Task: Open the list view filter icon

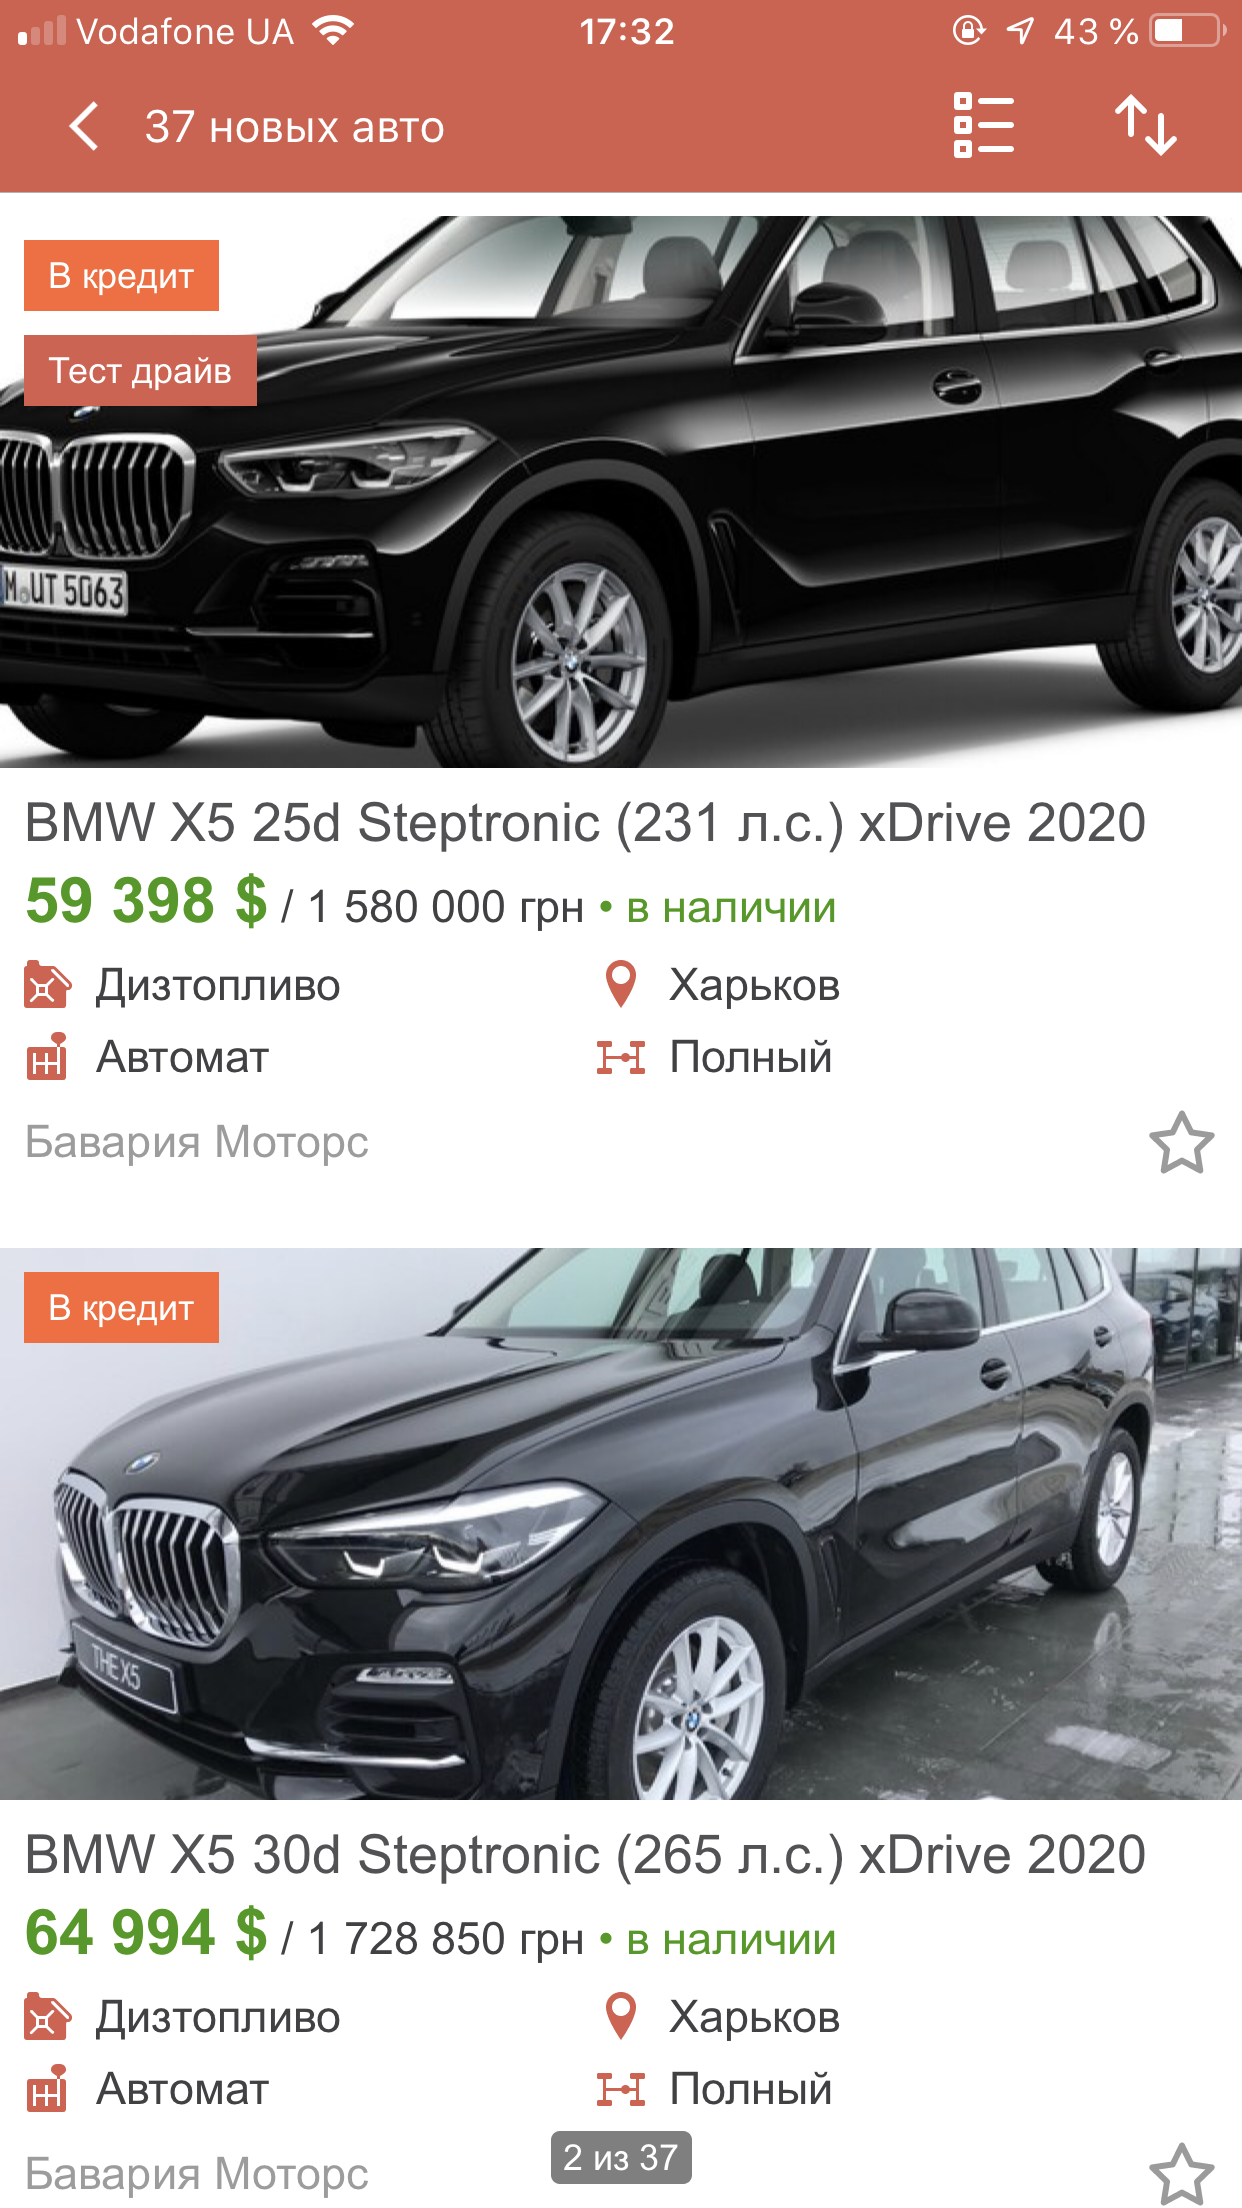Action: (984, 125)
